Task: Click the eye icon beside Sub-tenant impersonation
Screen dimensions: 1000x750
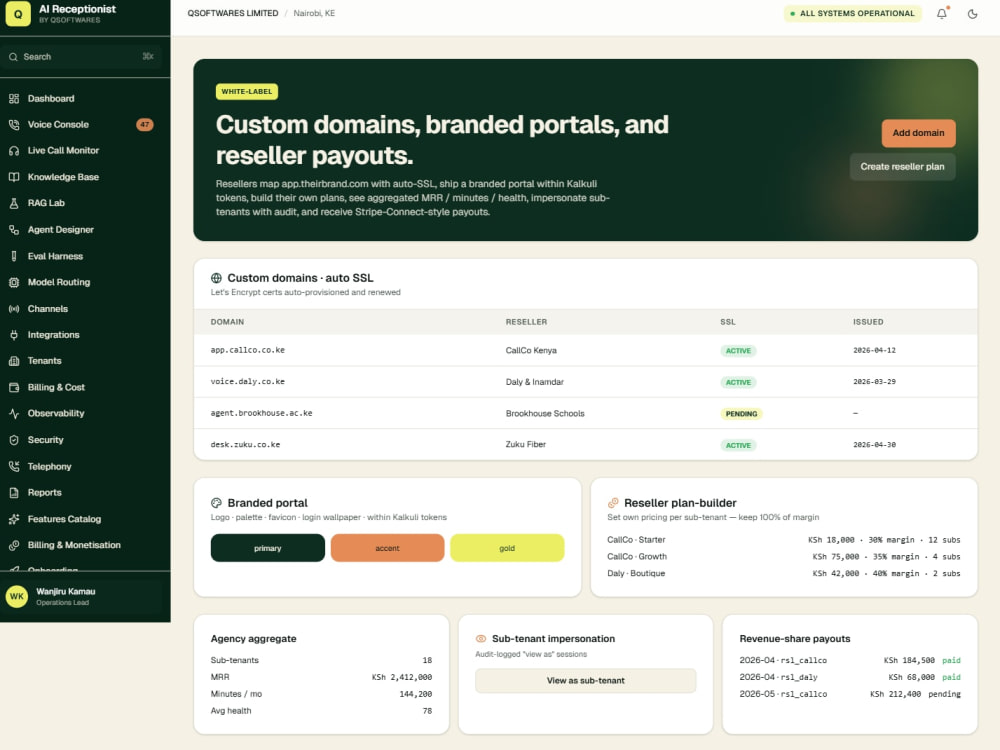Action: pos(481,639)
